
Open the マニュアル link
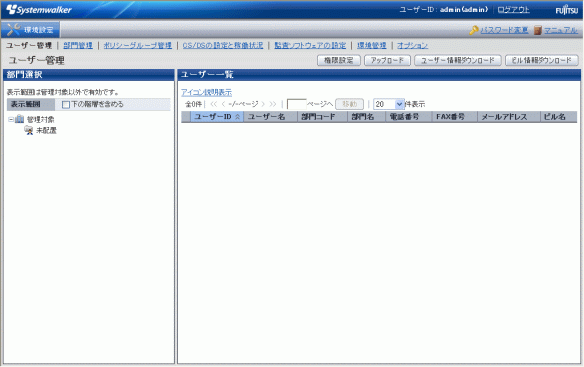561,30
